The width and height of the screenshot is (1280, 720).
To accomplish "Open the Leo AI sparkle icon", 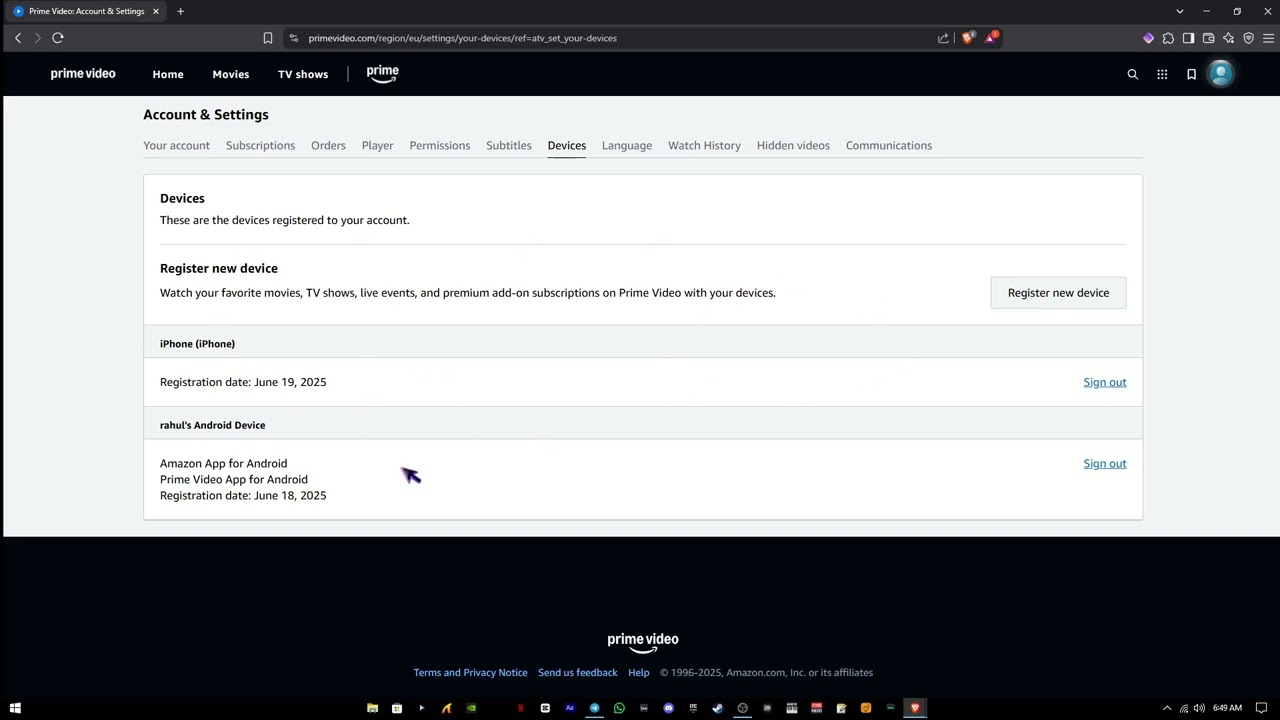I will point(1228,38).
